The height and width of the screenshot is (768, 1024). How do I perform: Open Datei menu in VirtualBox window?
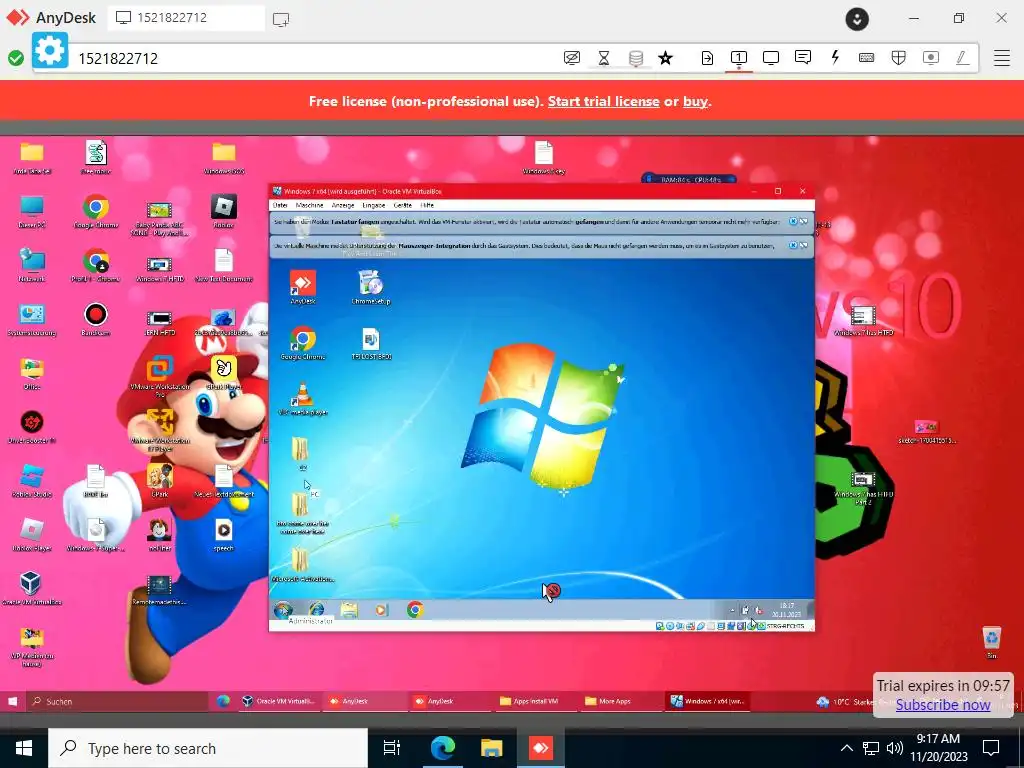(280, 205)
